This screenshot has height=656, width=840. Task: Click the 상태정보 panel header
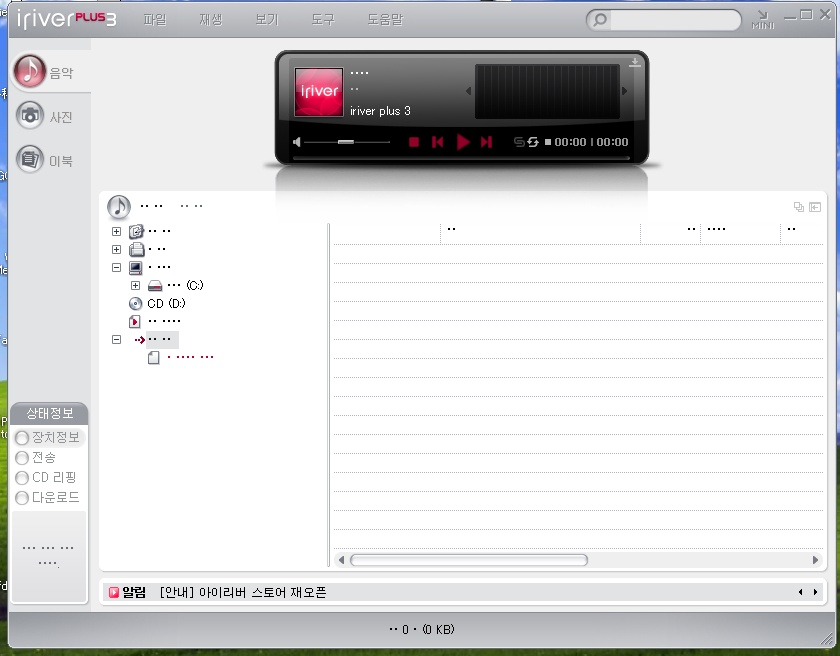click(x=49, y=413)
